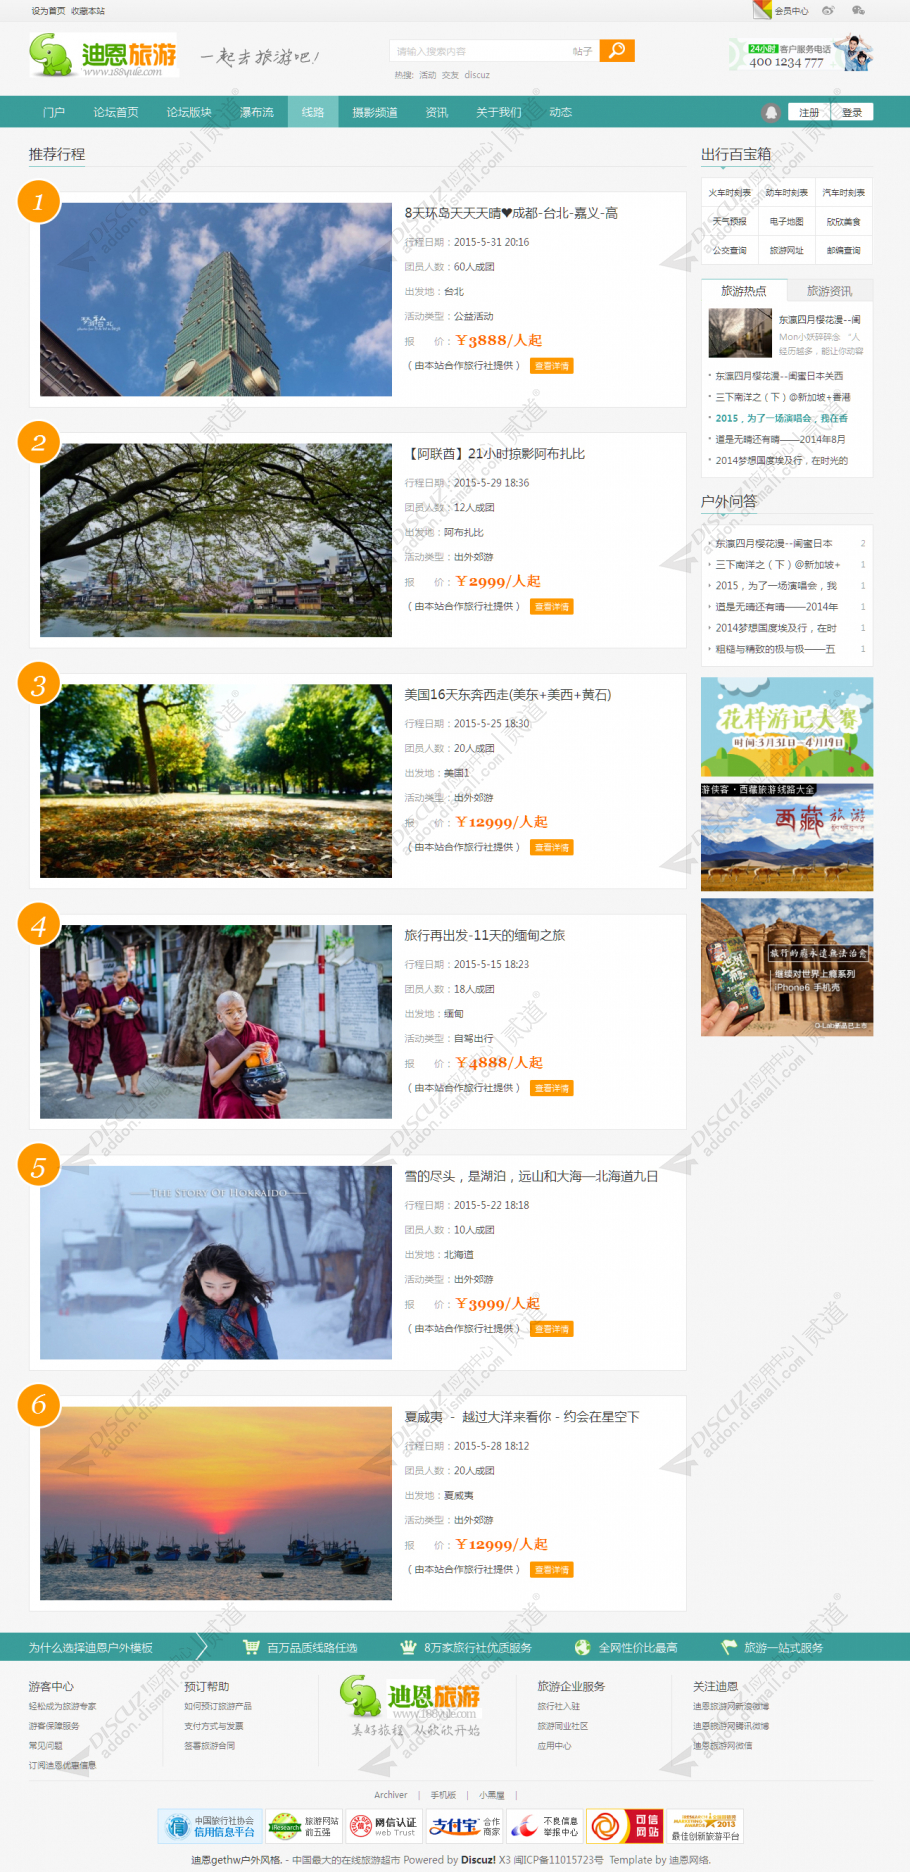Click the crown icon beside 8万家旅行社优质服务

tap(408, 1647)
